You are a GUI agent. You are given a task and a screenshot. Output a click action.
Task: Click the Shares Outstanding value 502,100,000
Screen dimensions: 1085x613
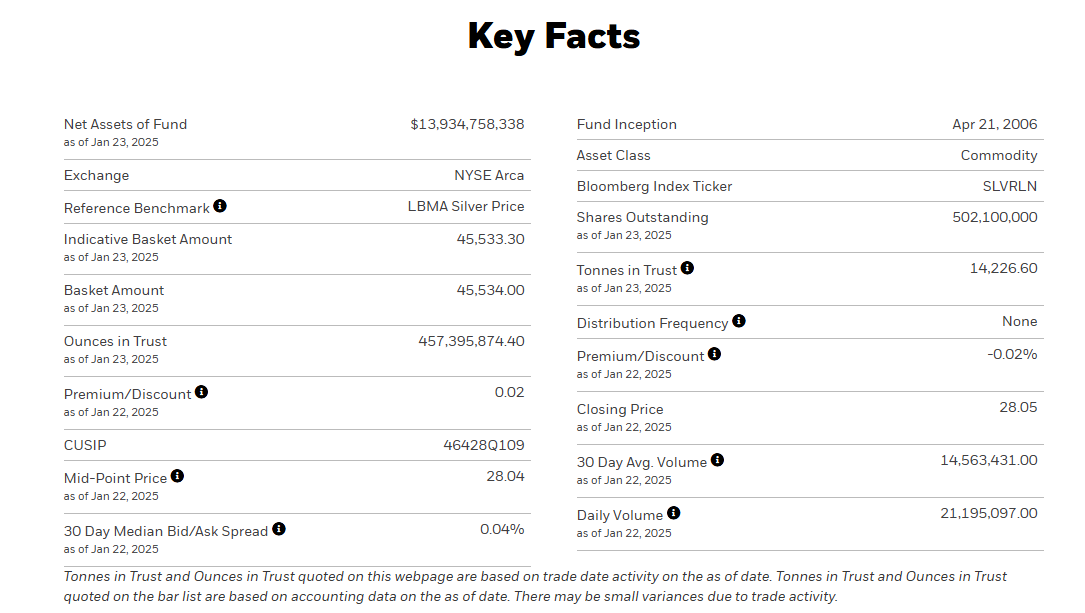click(x=995, y=217)
